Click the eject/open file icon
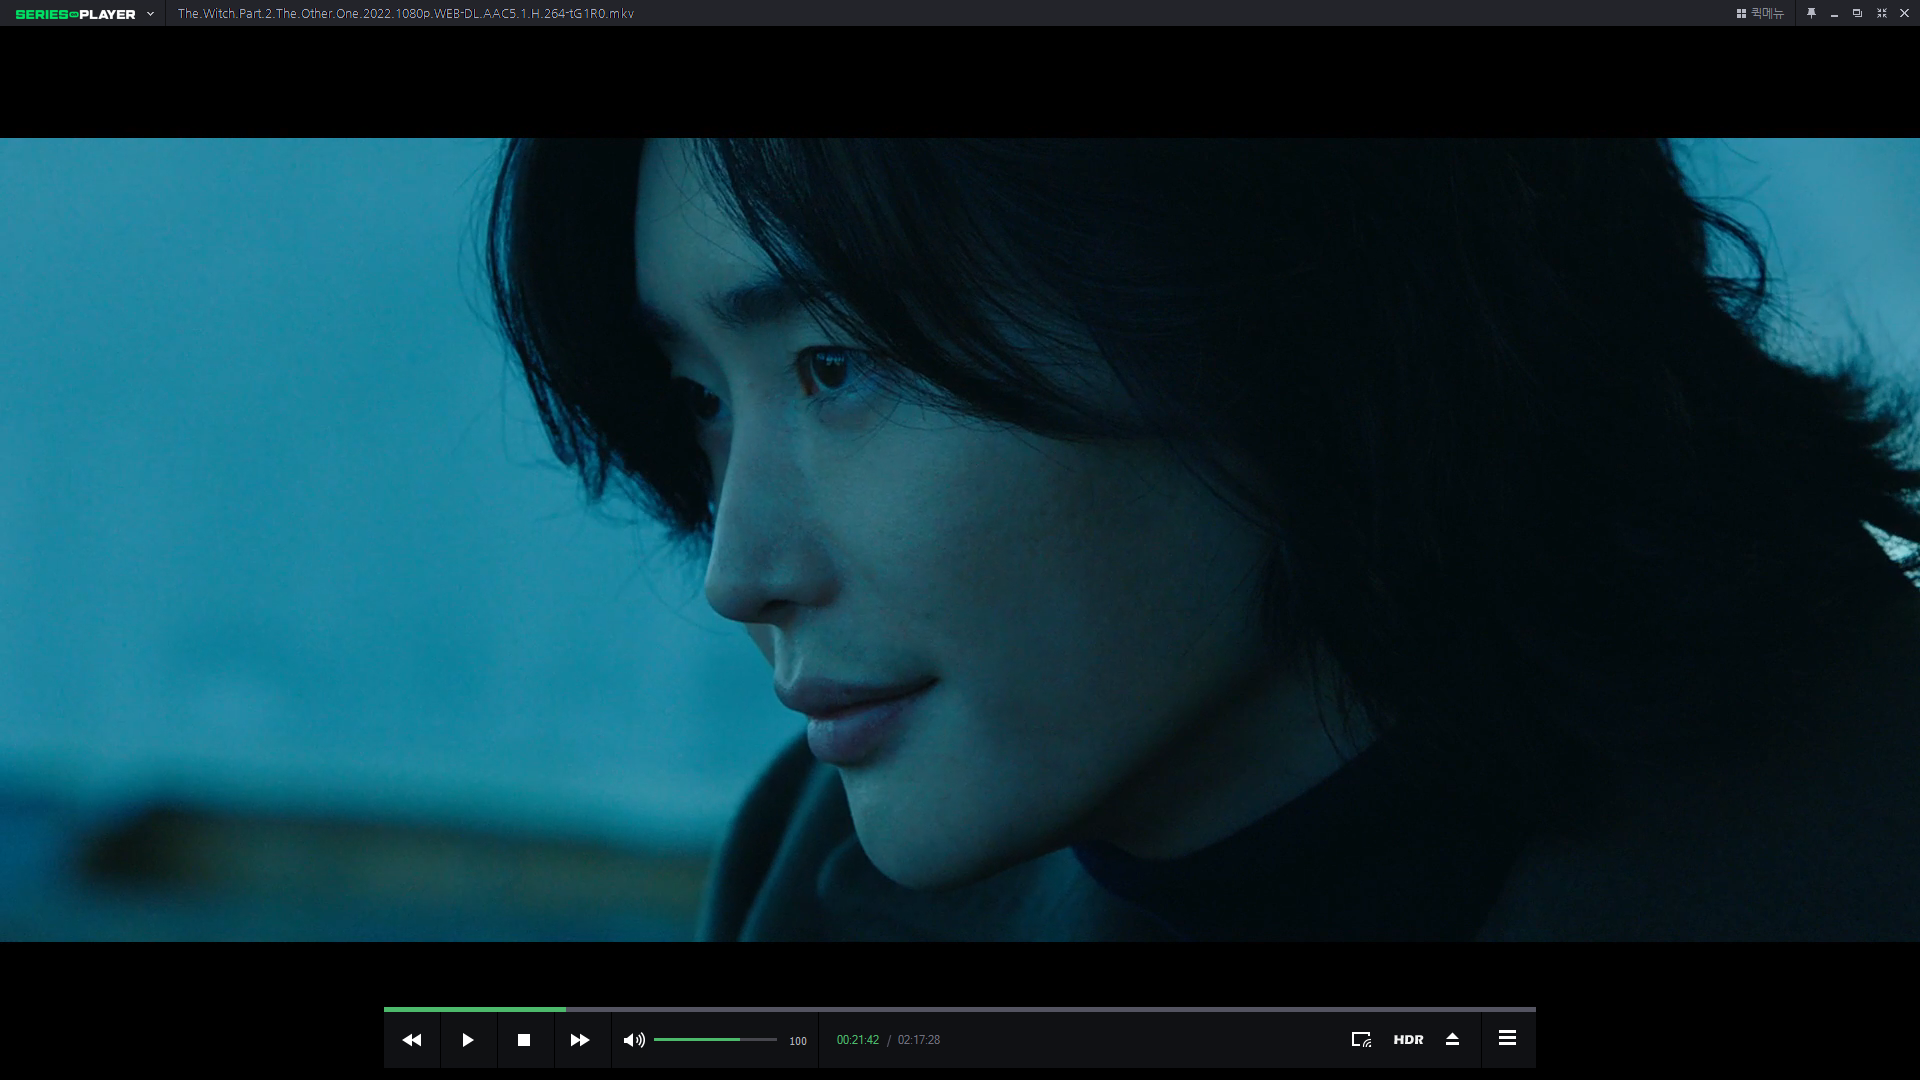The height and width of the screenshot is (1080, 1920). click(1453, 1040)
